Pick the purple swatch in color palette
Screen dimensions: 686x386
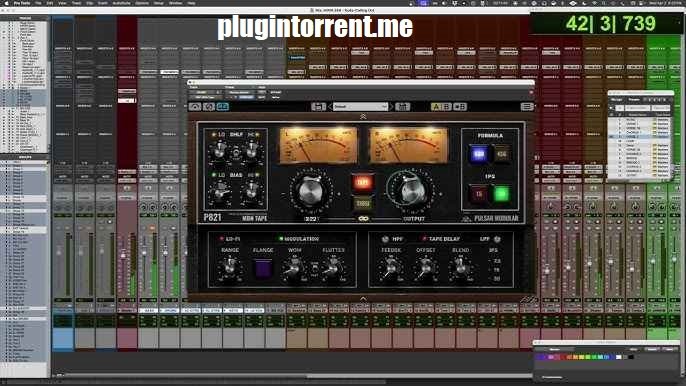pyautogui.click(x=542, y=357)
